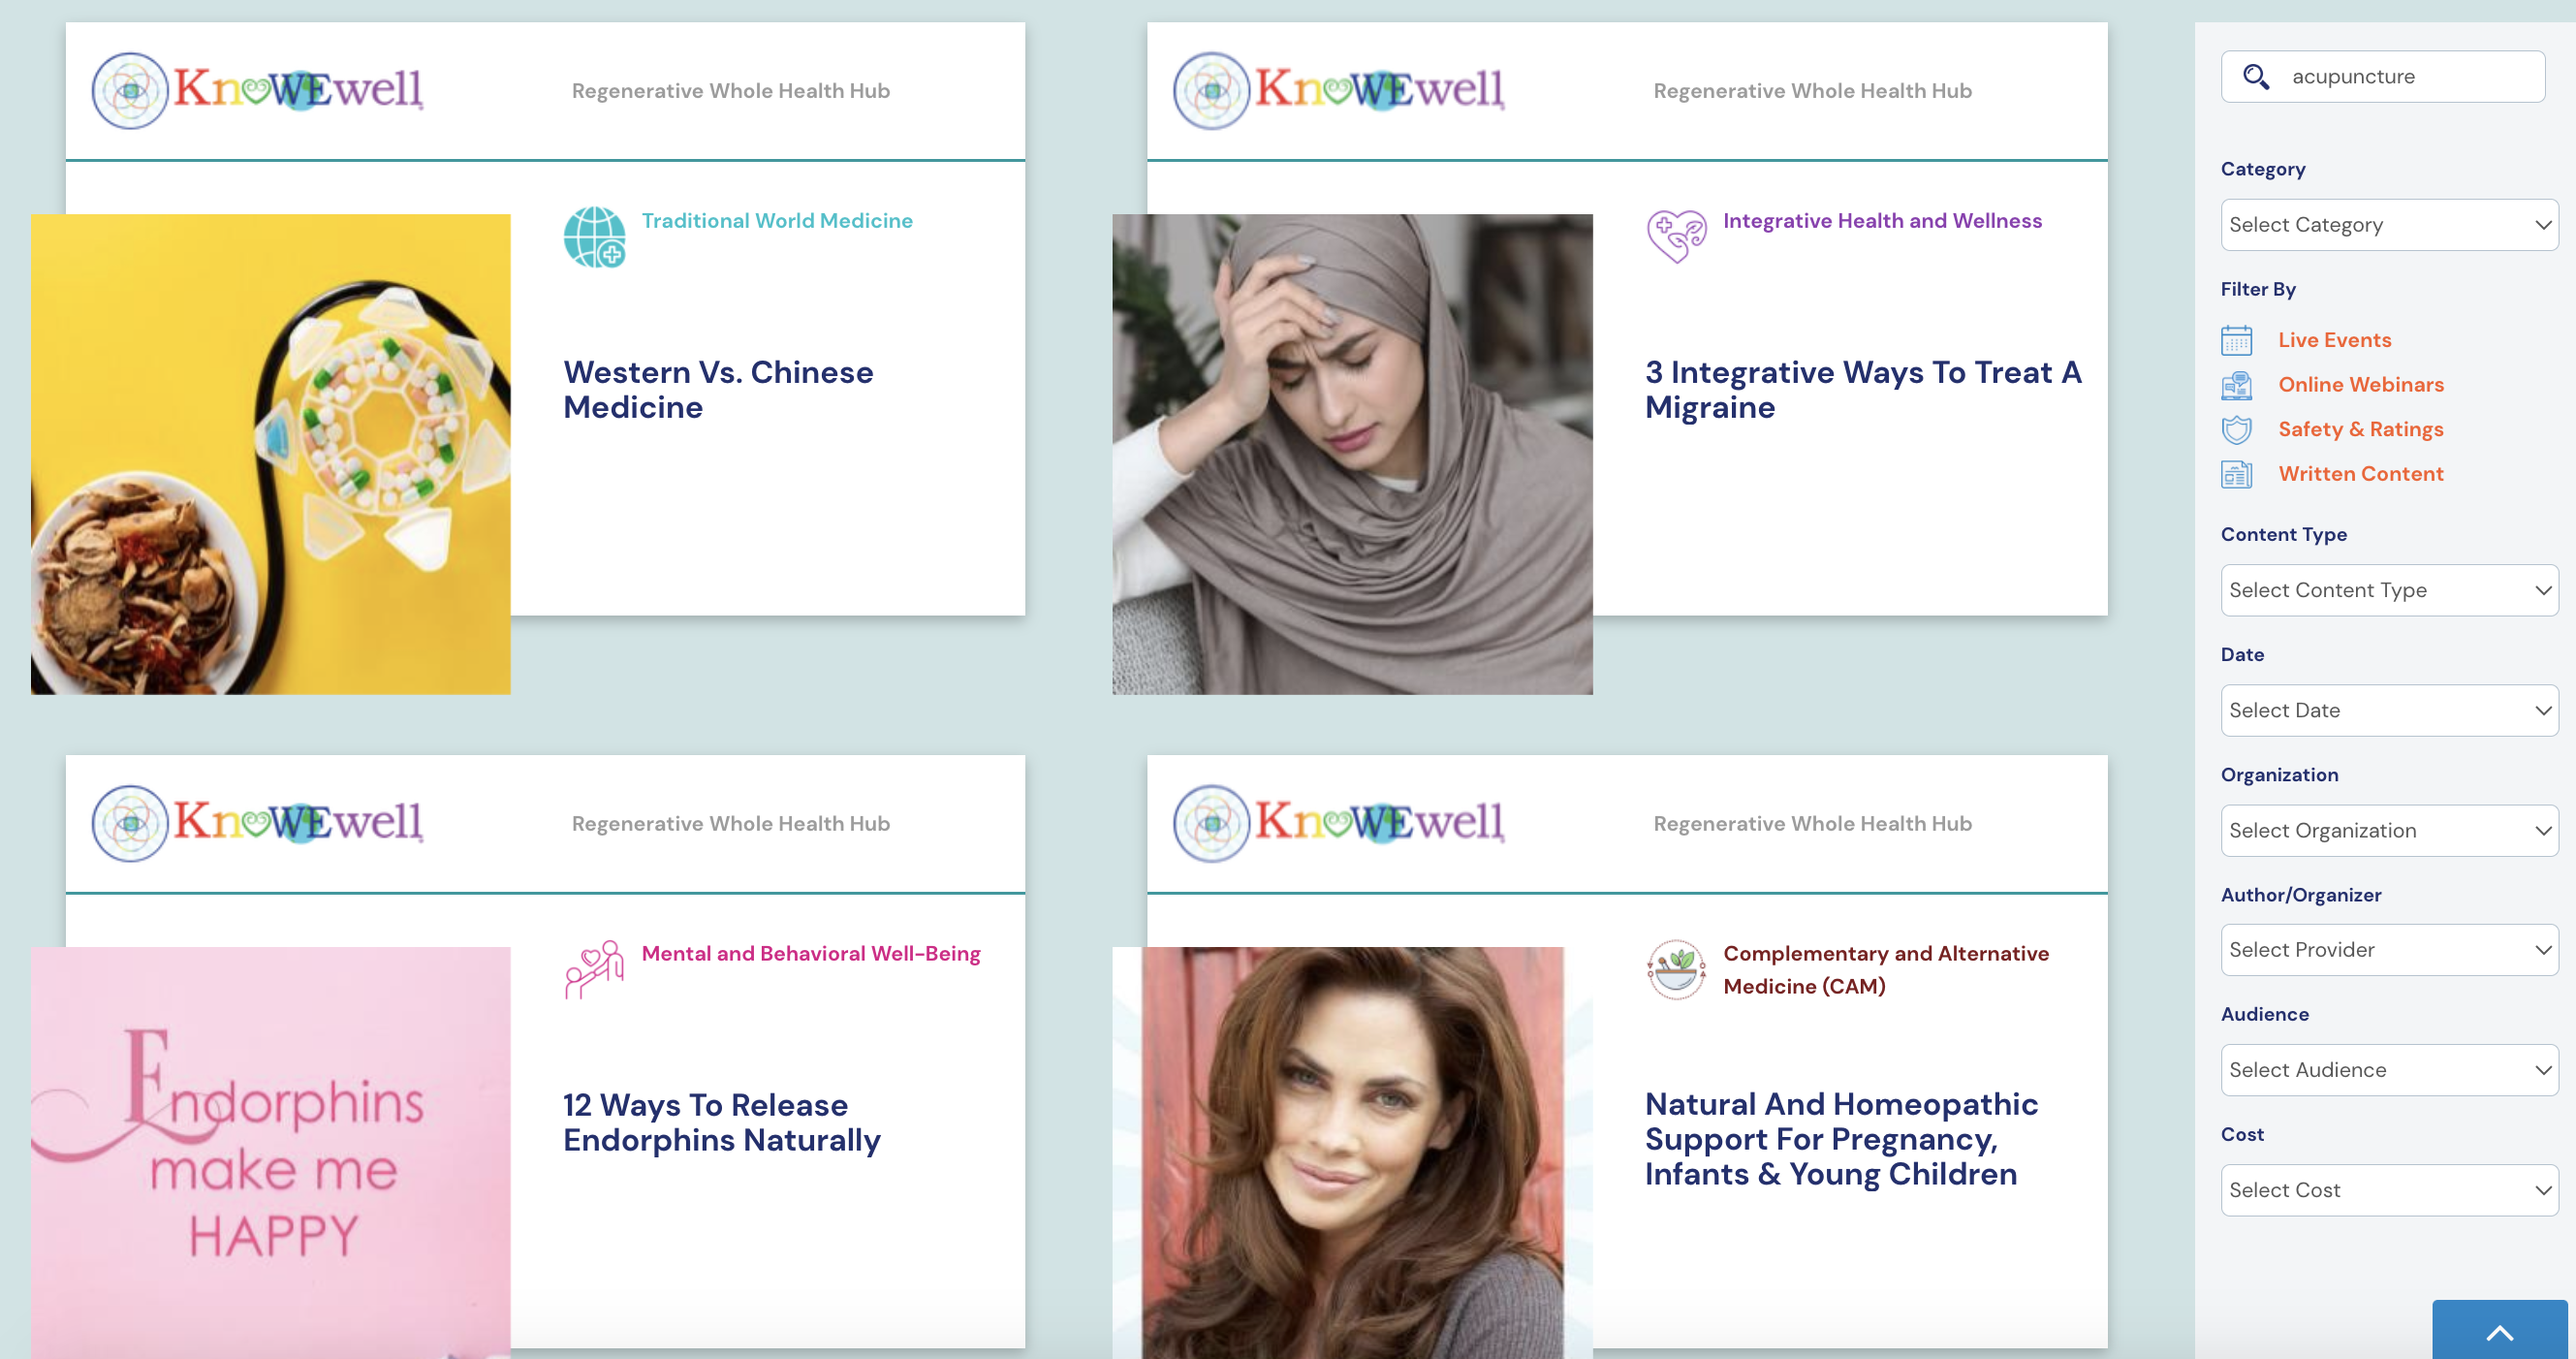The width and height of the screenshot is (2576, 1359).
Task: Expand the Select Content Type dropdown
Action: (2389, 590)
